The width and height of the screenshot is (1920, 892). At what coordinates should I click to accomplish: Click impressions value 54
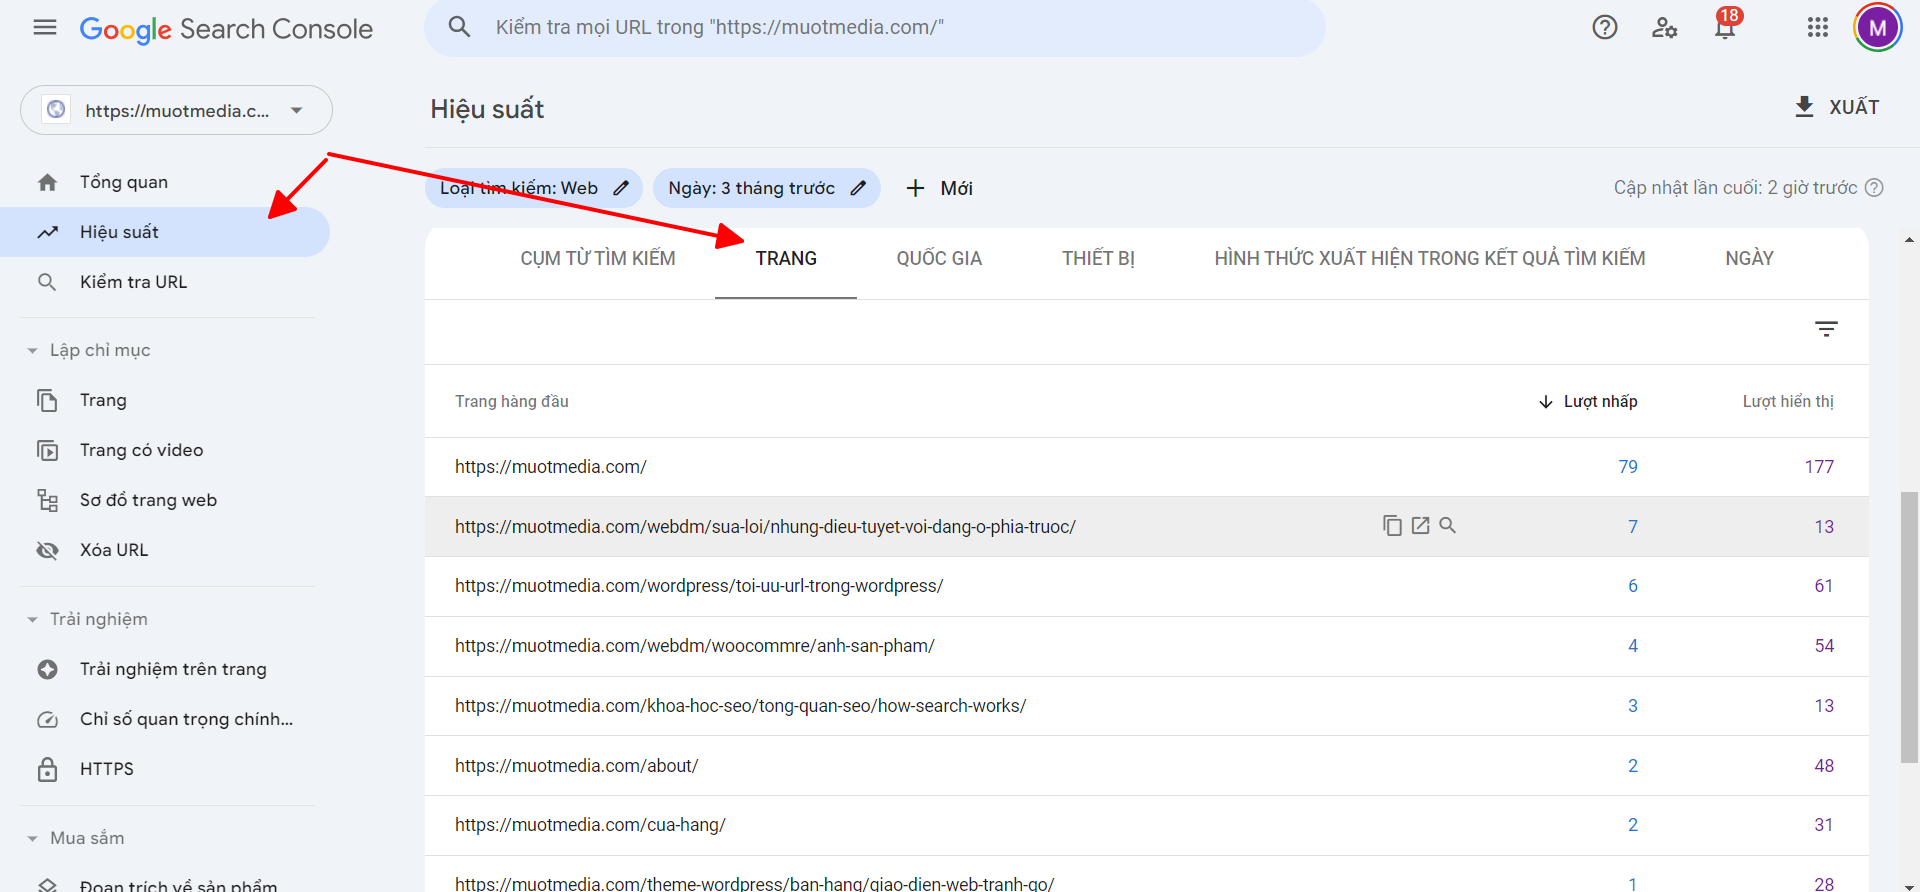pyautogui.click(x=1824, y=646)
